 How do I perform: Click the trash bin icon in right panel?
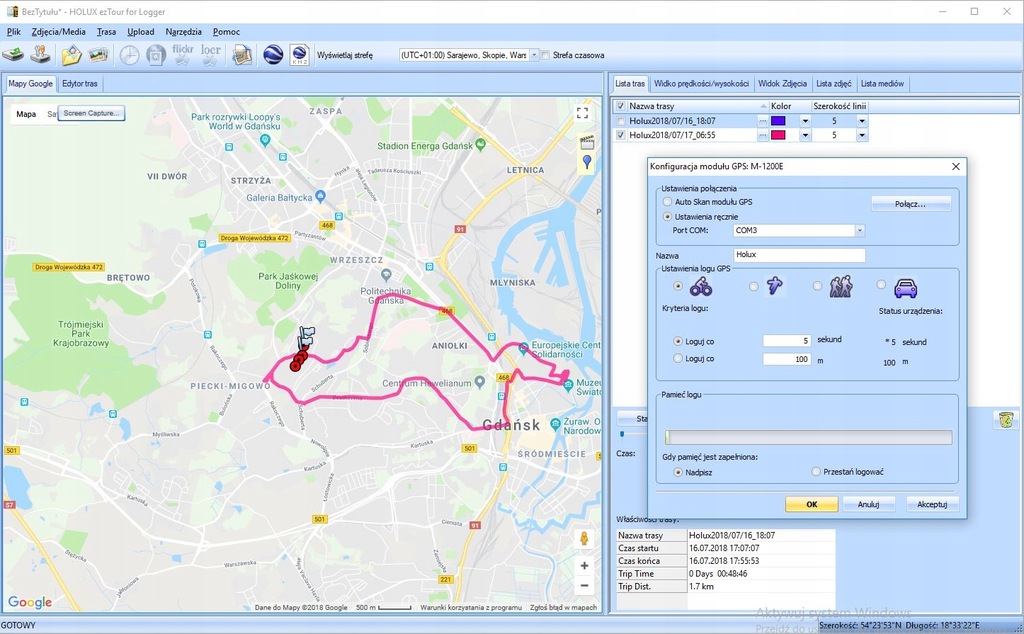(x=1006, y=419)
